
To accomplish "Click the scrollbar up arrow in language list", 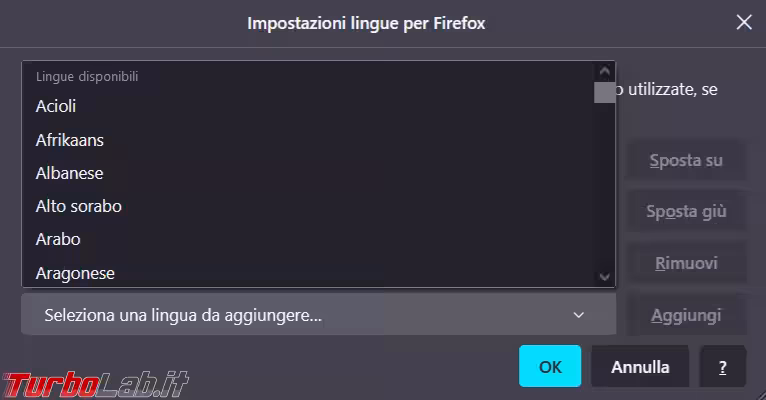I will [x=604, y=72].
